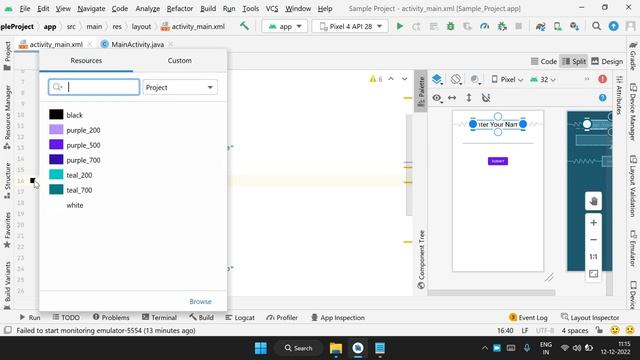Sync project with Gradle files icon

pyautogui.click(x=540, y=26)
